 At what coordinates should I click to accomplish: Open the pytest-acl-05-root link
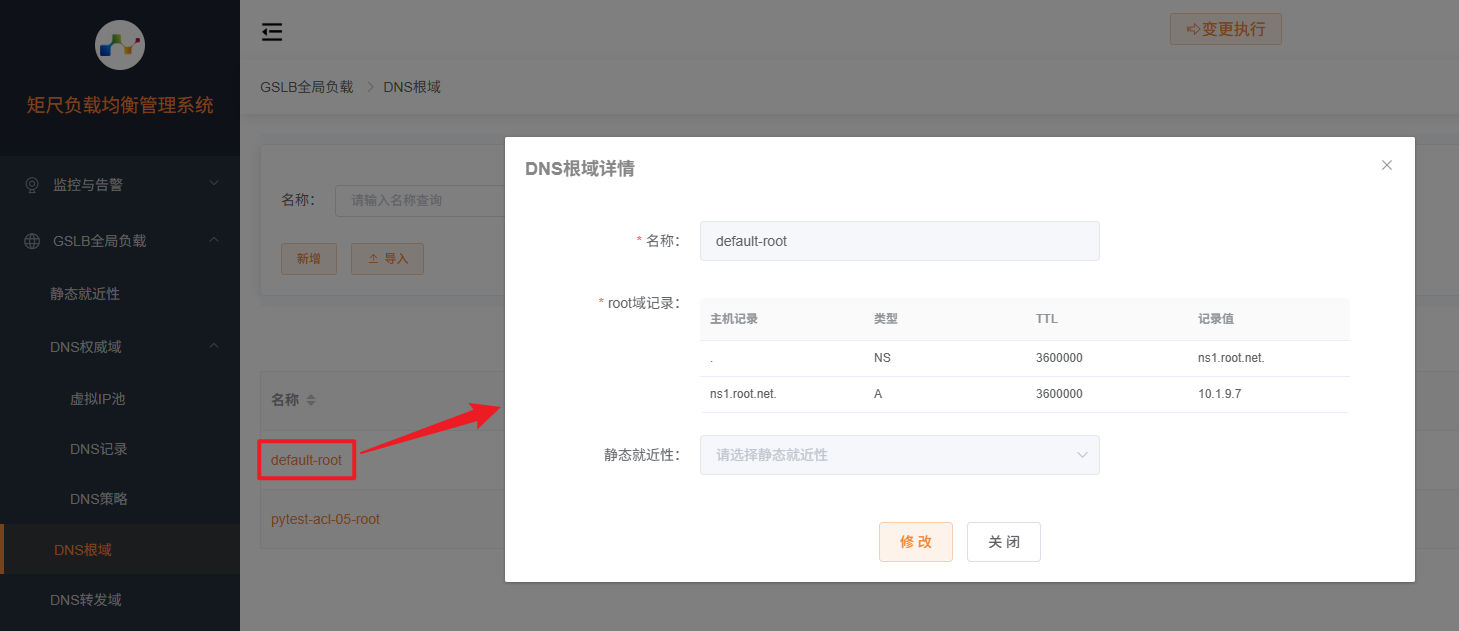pos(325,519)
